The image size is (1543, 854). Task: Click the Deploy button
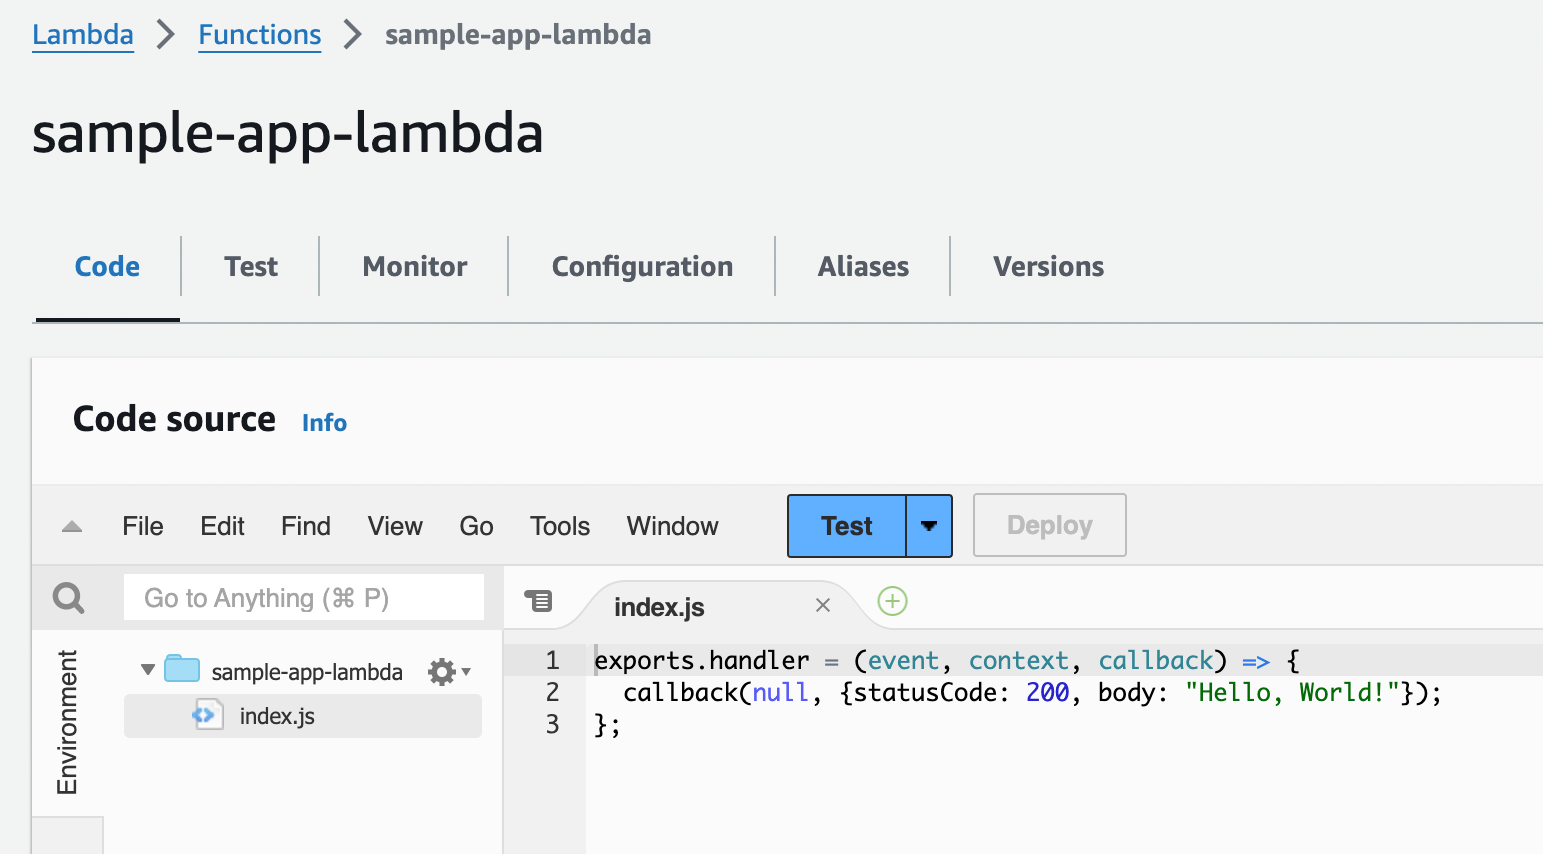pyautogui.click(x=1050, y=525)
